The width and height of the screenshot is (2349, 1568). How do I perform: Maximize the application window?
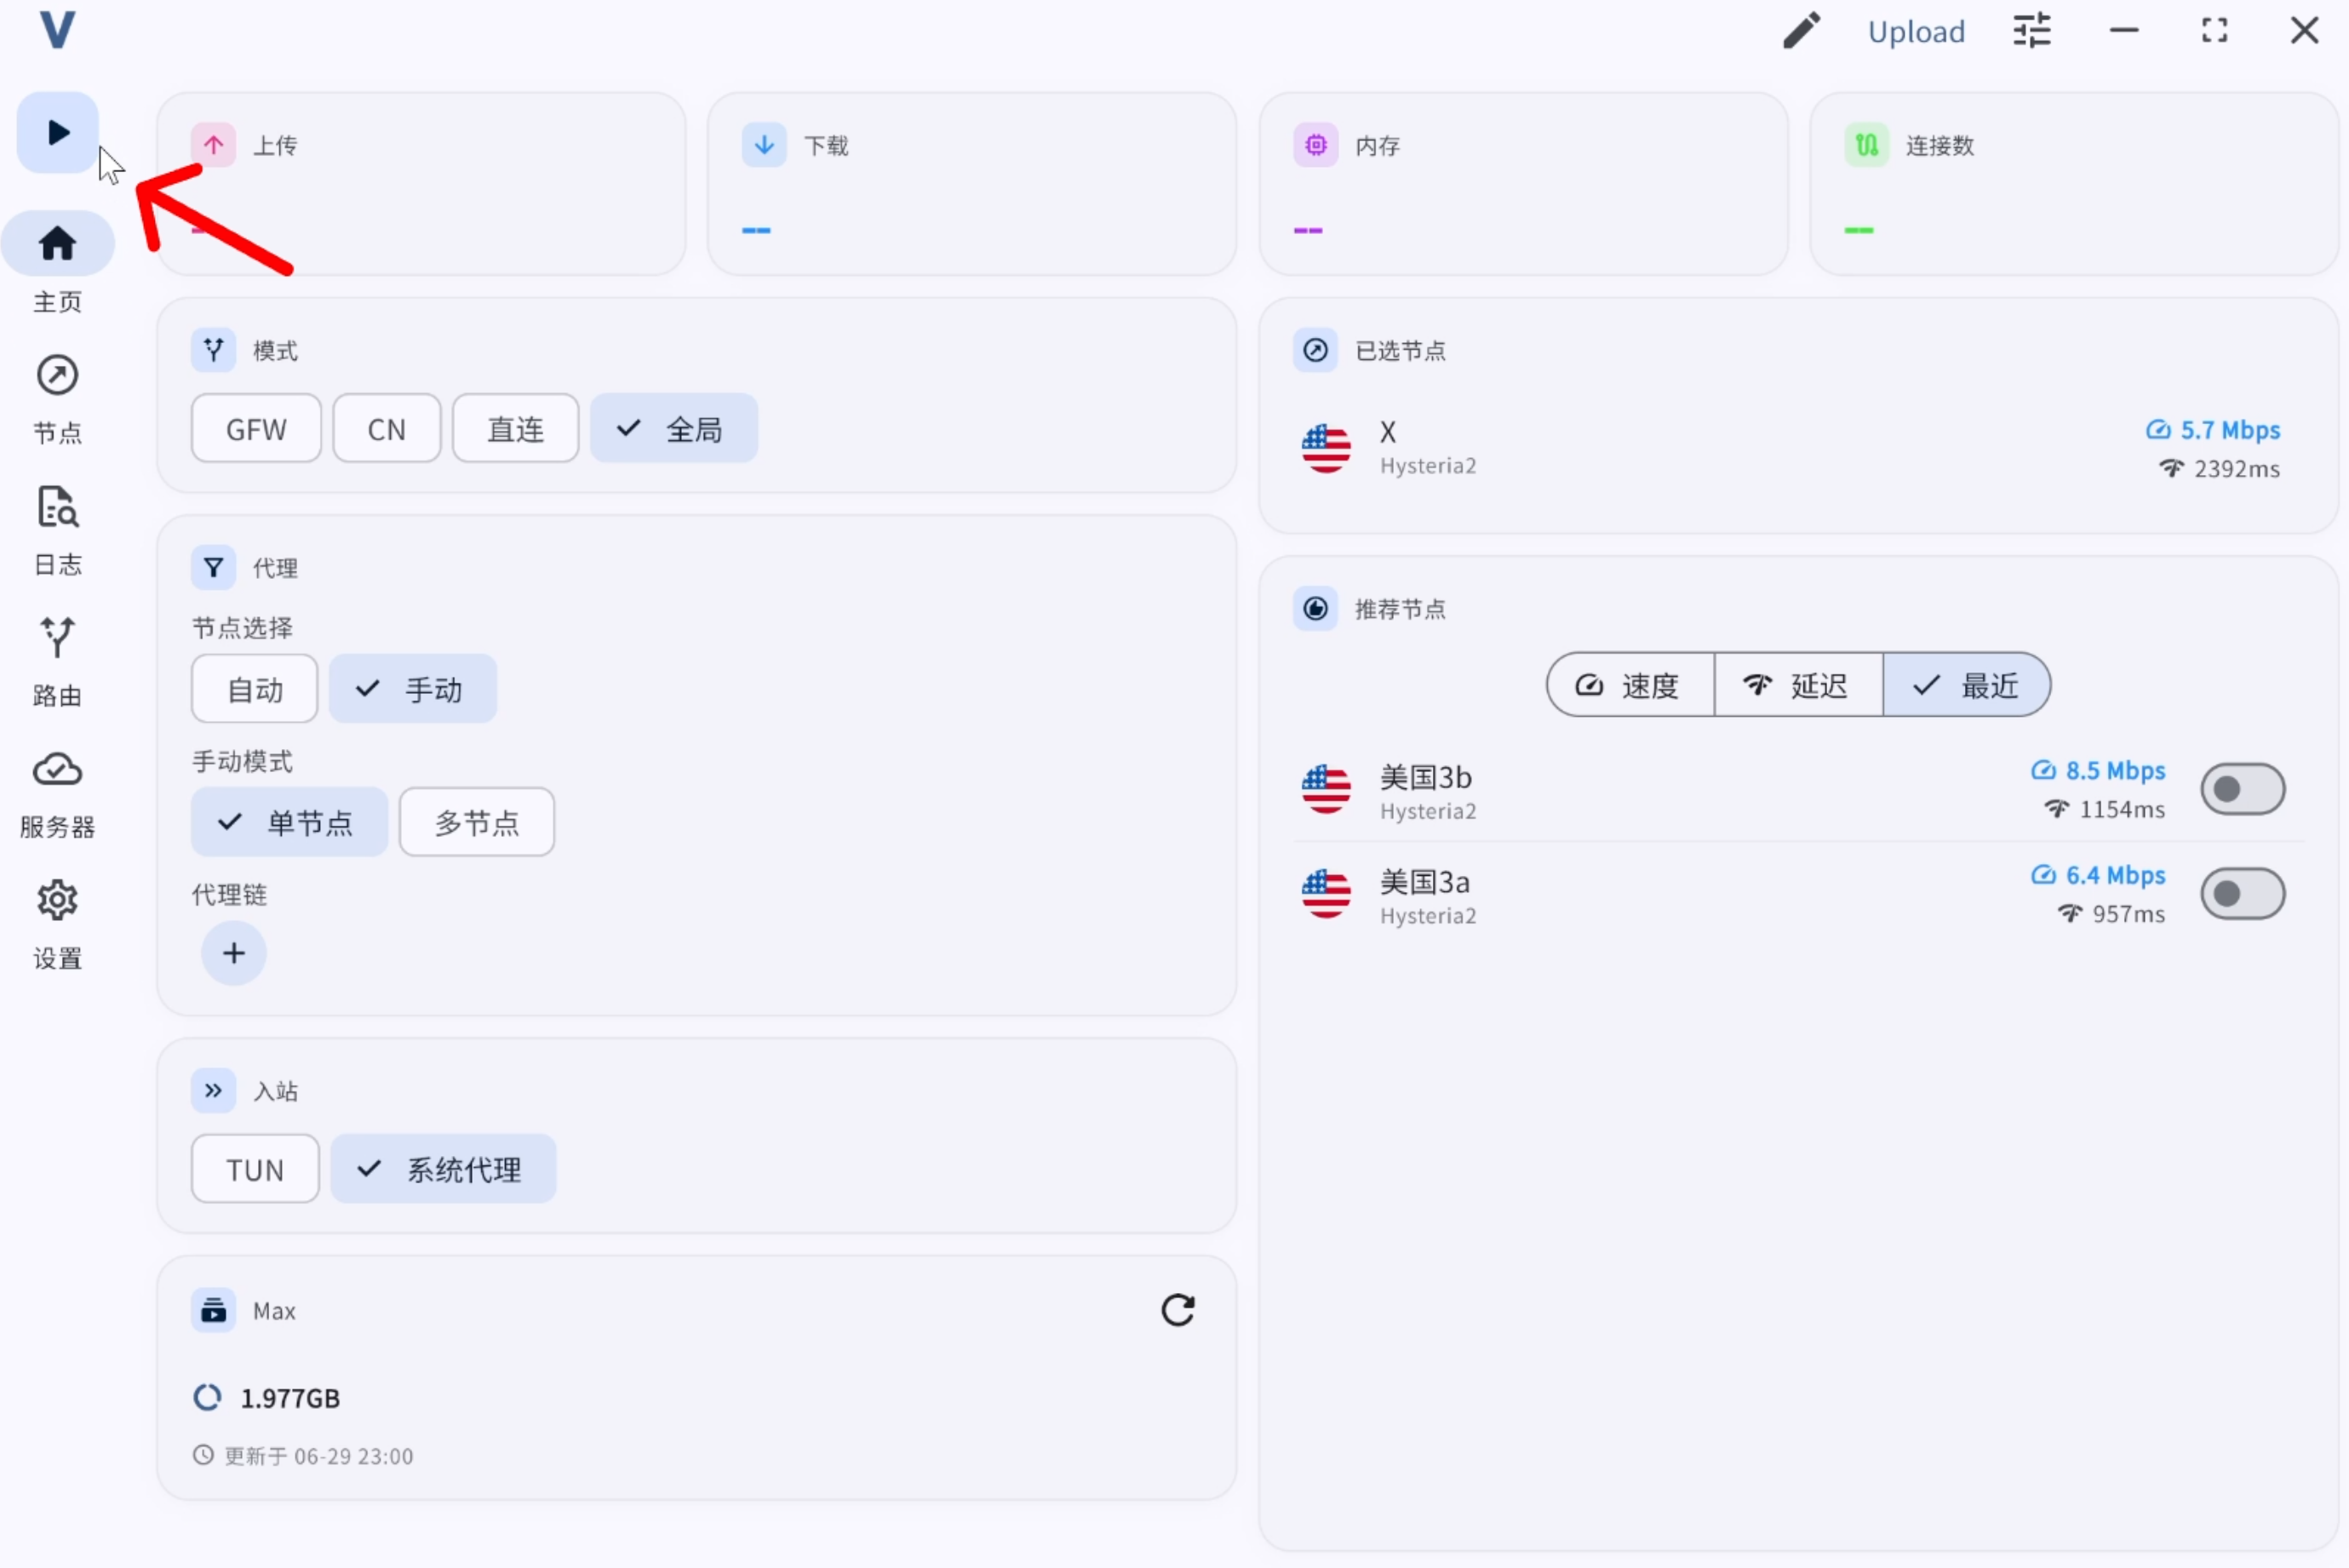[x=2214, y=31]
